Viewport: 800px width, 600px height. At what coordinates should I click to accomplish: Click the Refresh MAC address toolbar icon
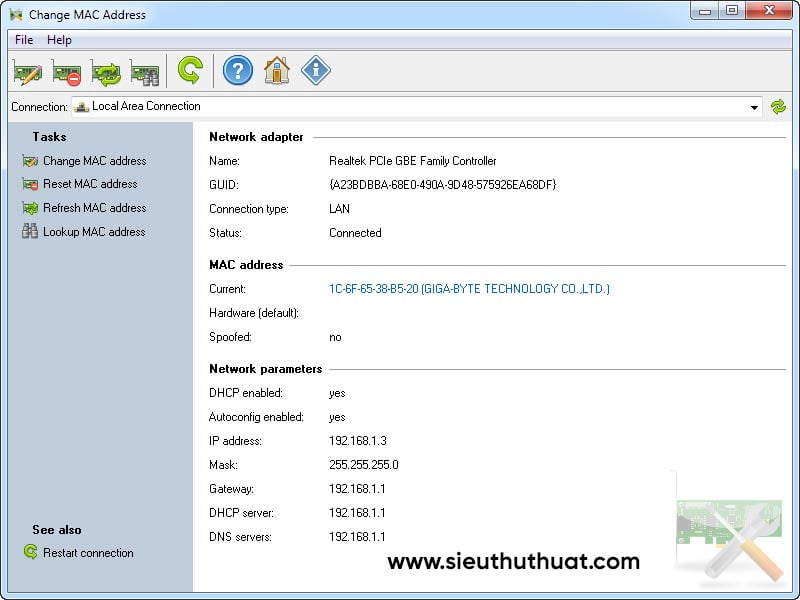(x=105, y=72)
